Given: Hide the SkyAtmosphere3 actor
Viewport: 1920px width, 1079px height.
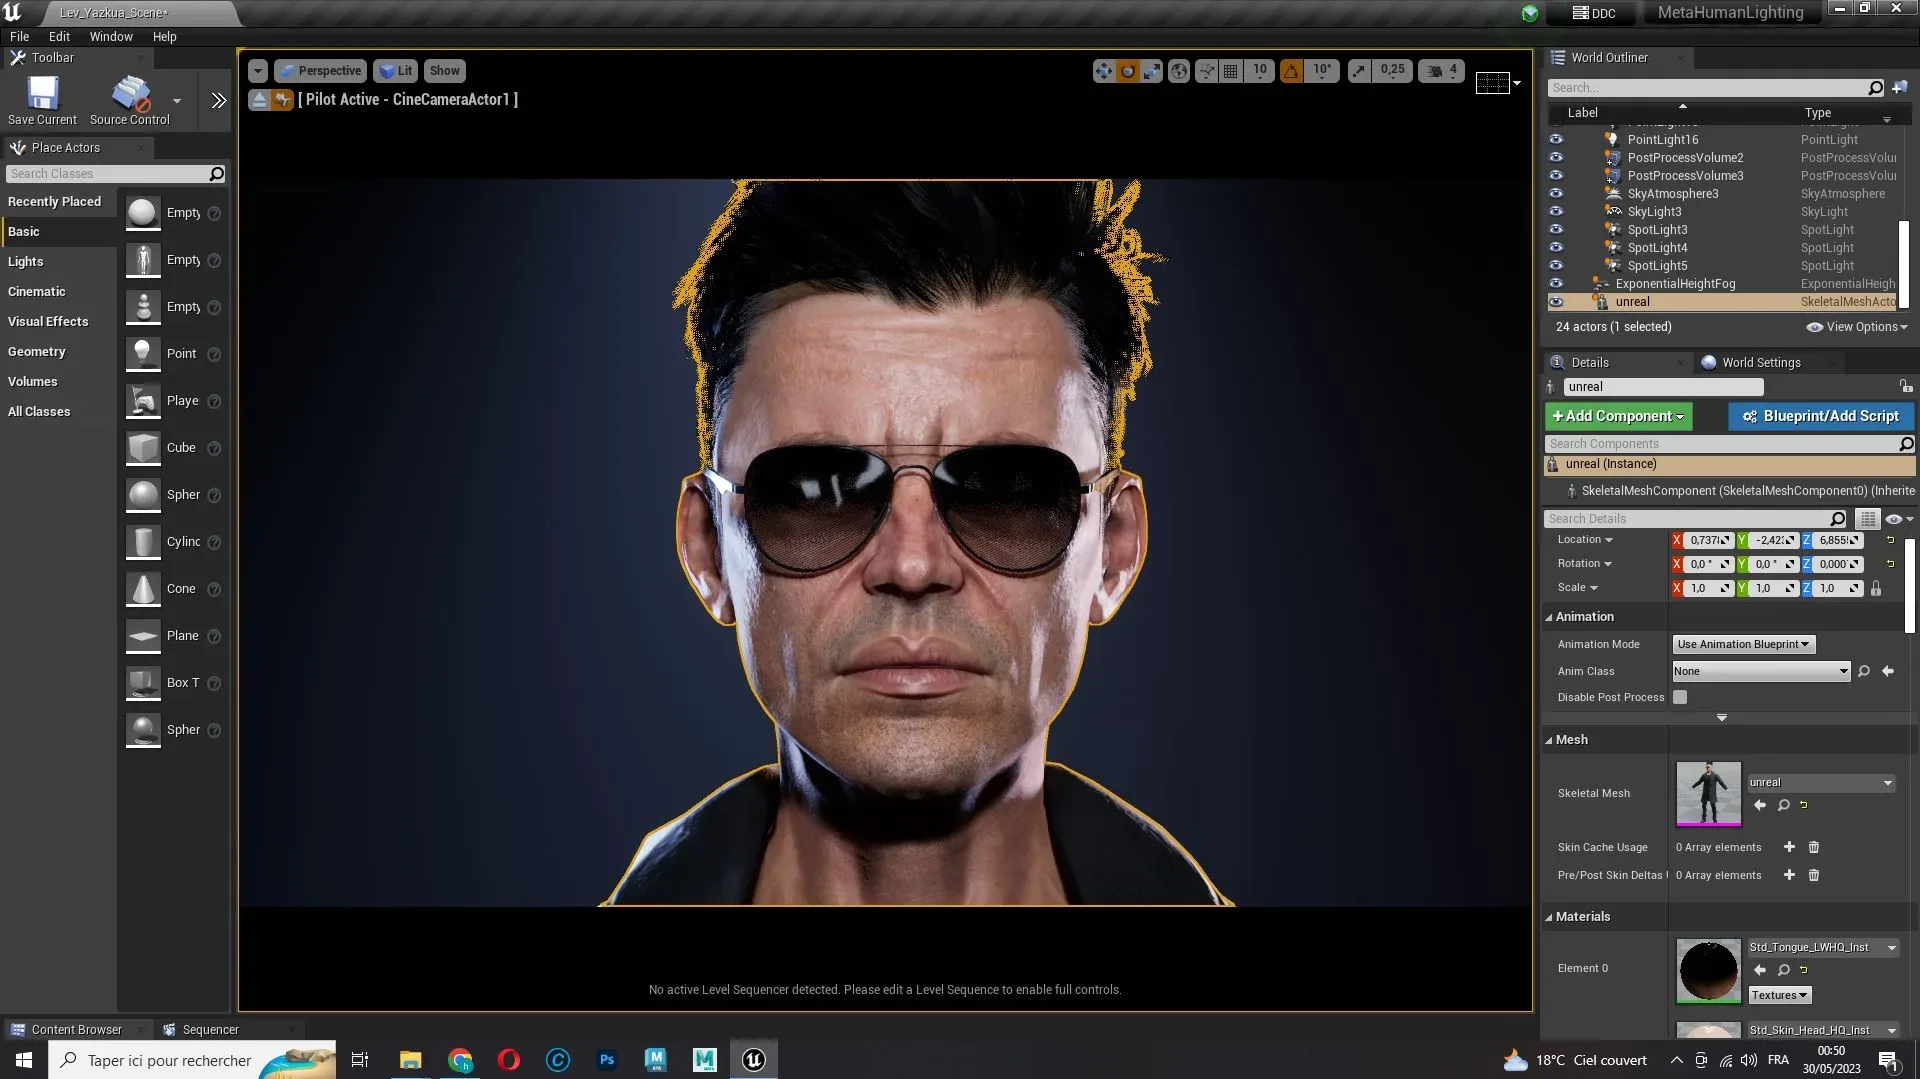Looking at the screenshot, I should point(1556,193).
